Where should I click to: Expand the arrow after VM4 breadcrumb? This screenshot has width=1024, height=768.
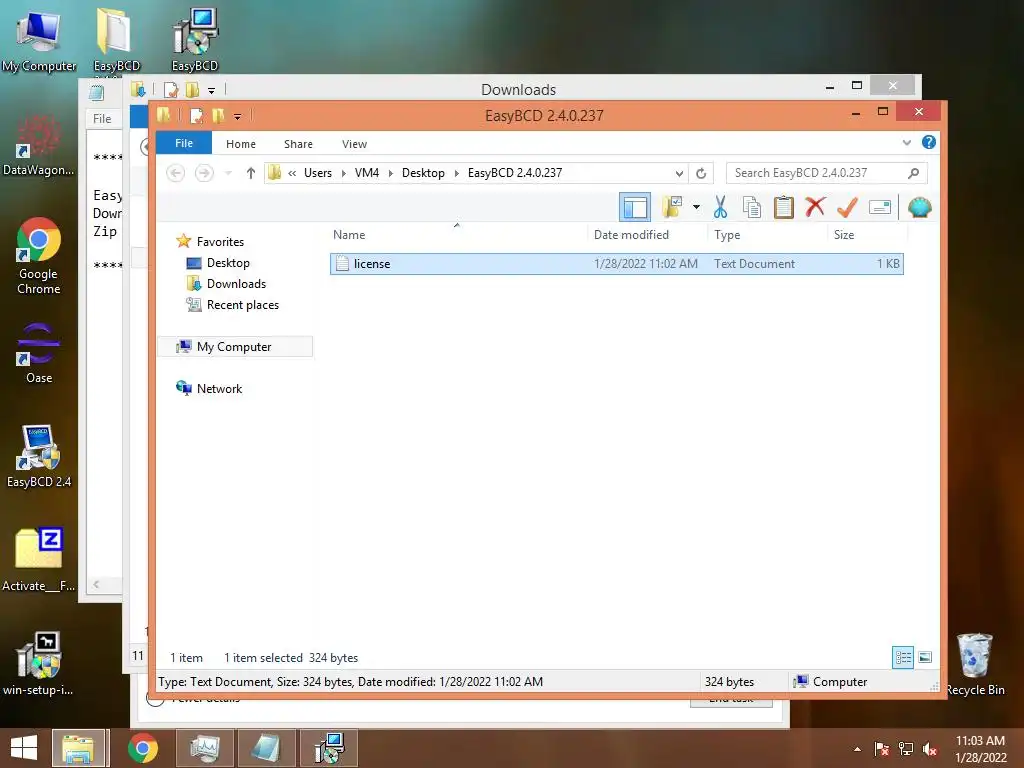tap(391, 173)
